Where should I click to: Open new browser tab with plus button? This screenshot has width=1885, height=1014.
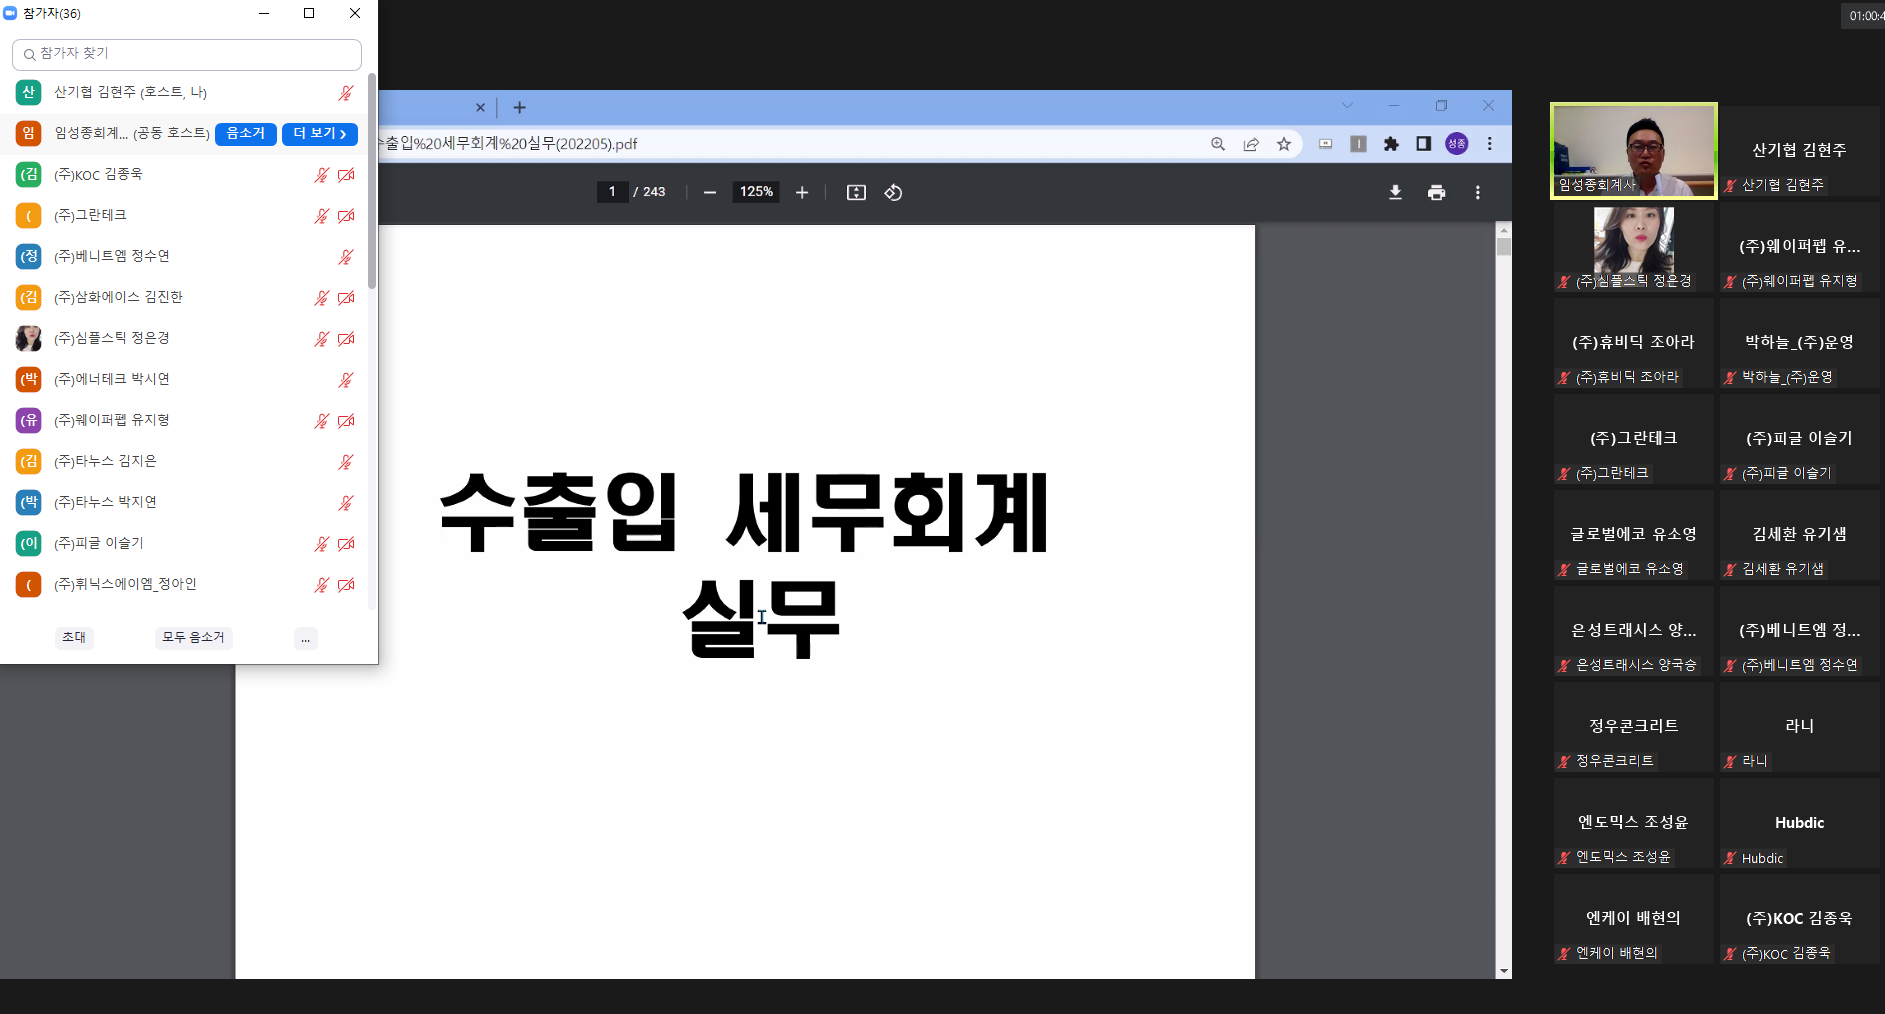(x=519, y=107)
